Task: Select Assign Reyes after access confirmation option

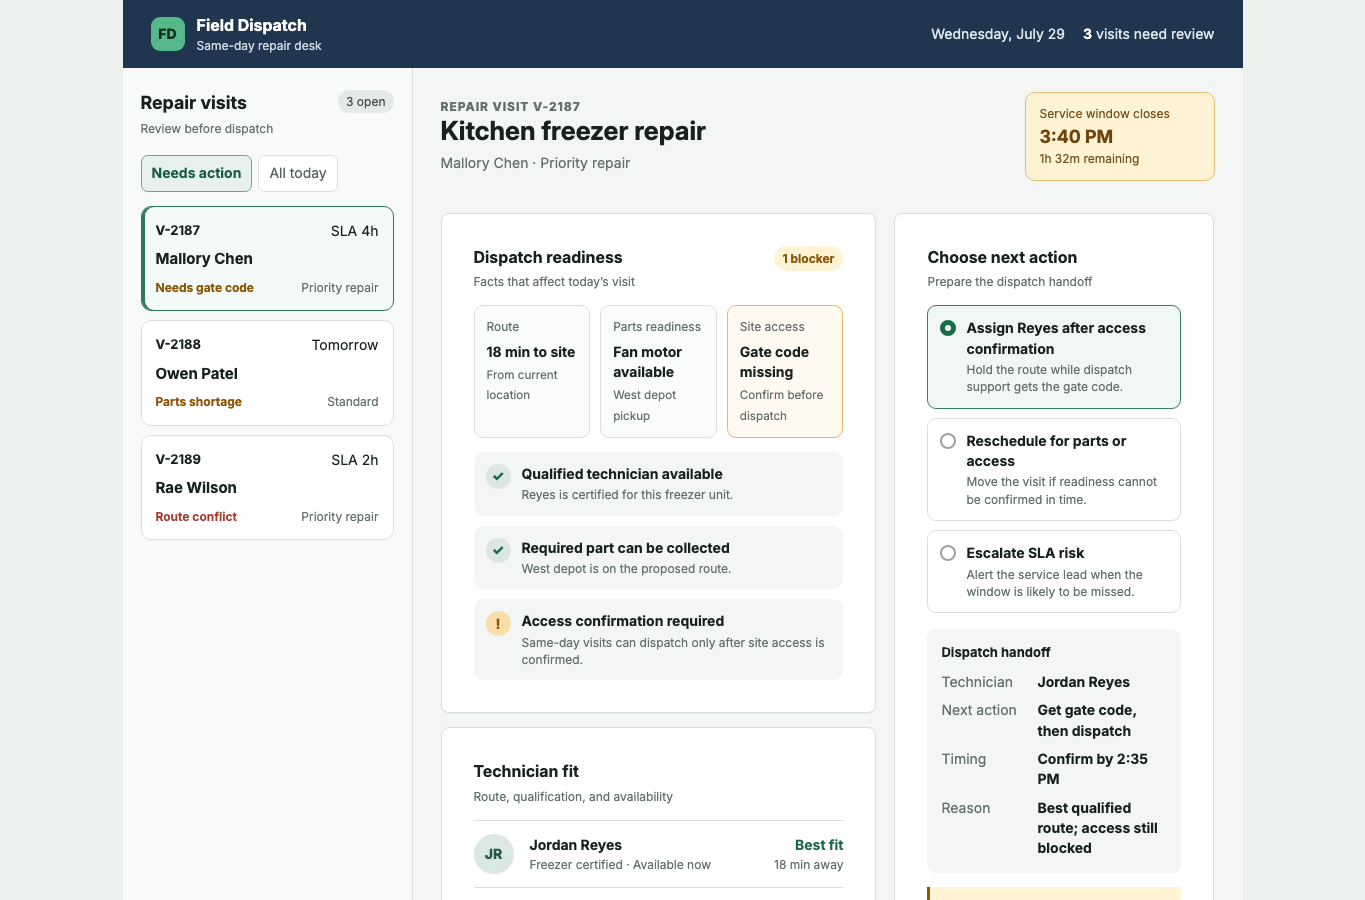Action: (x=1054, y=357)
